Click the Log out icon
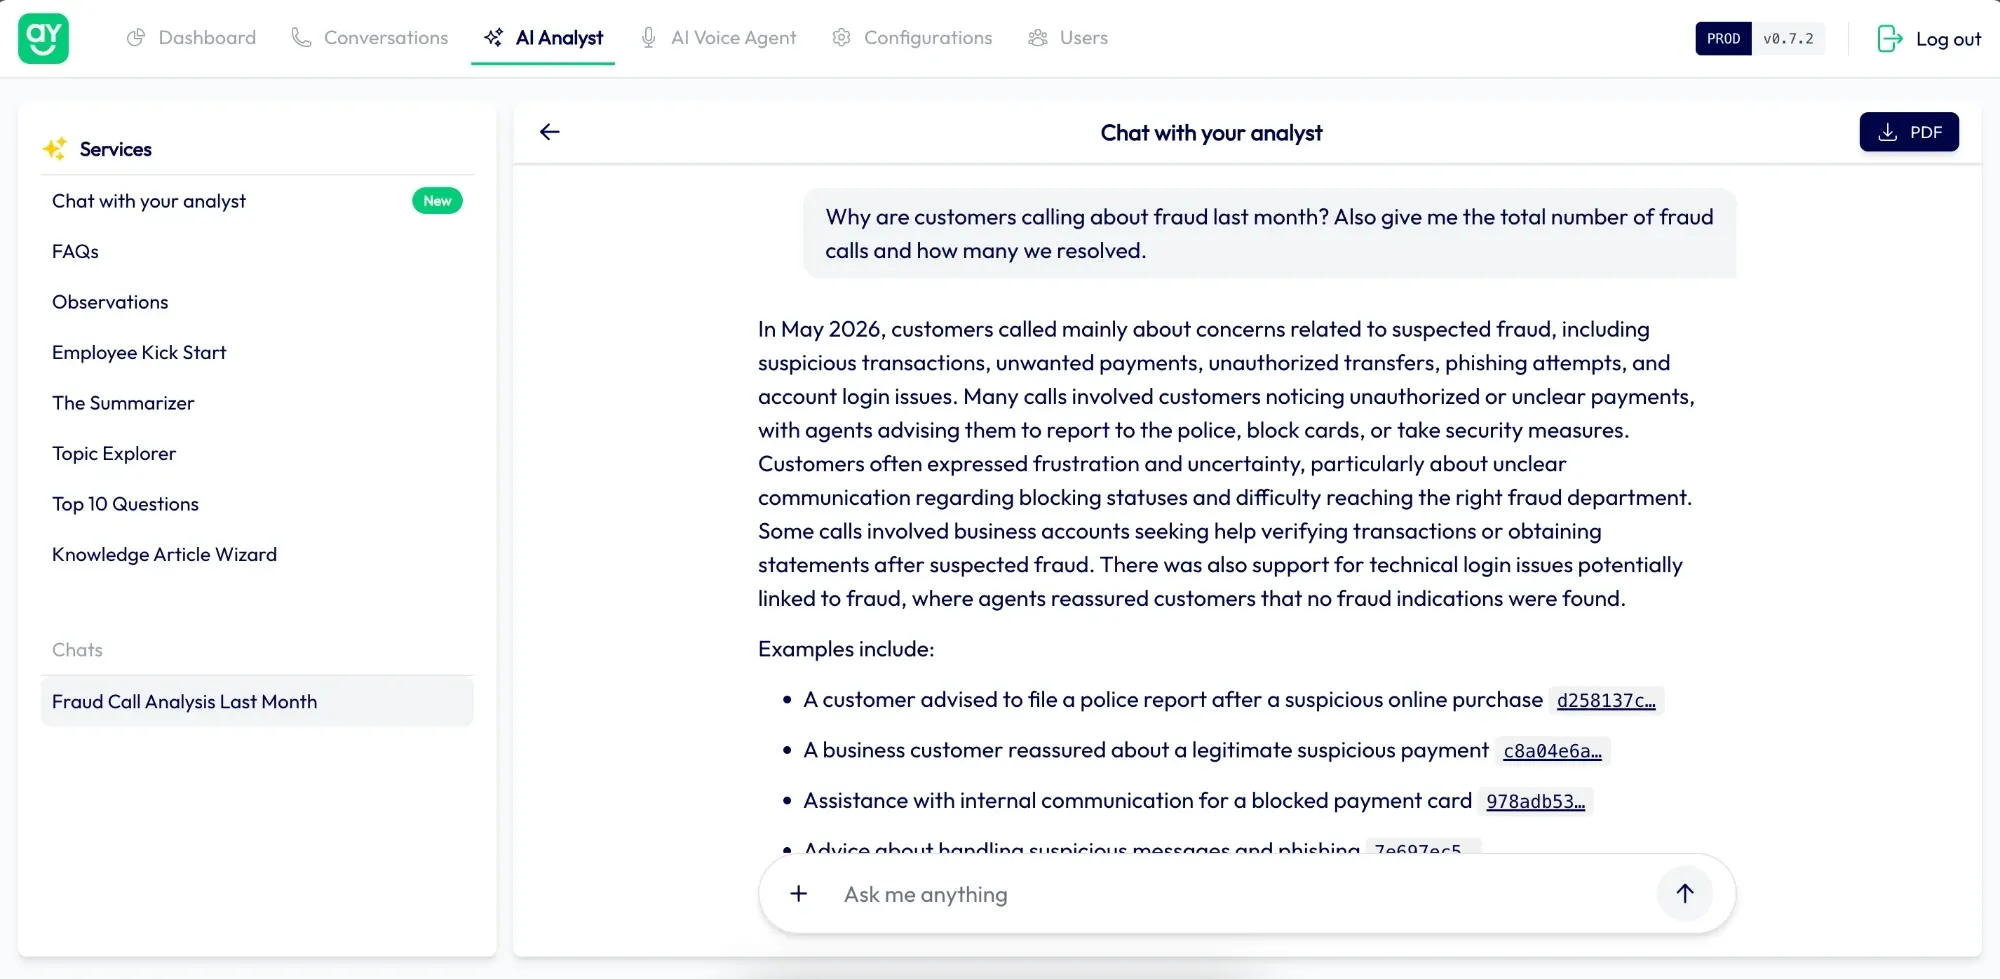The width and height of the screenshot is (2000, 979). [1889, 39]
